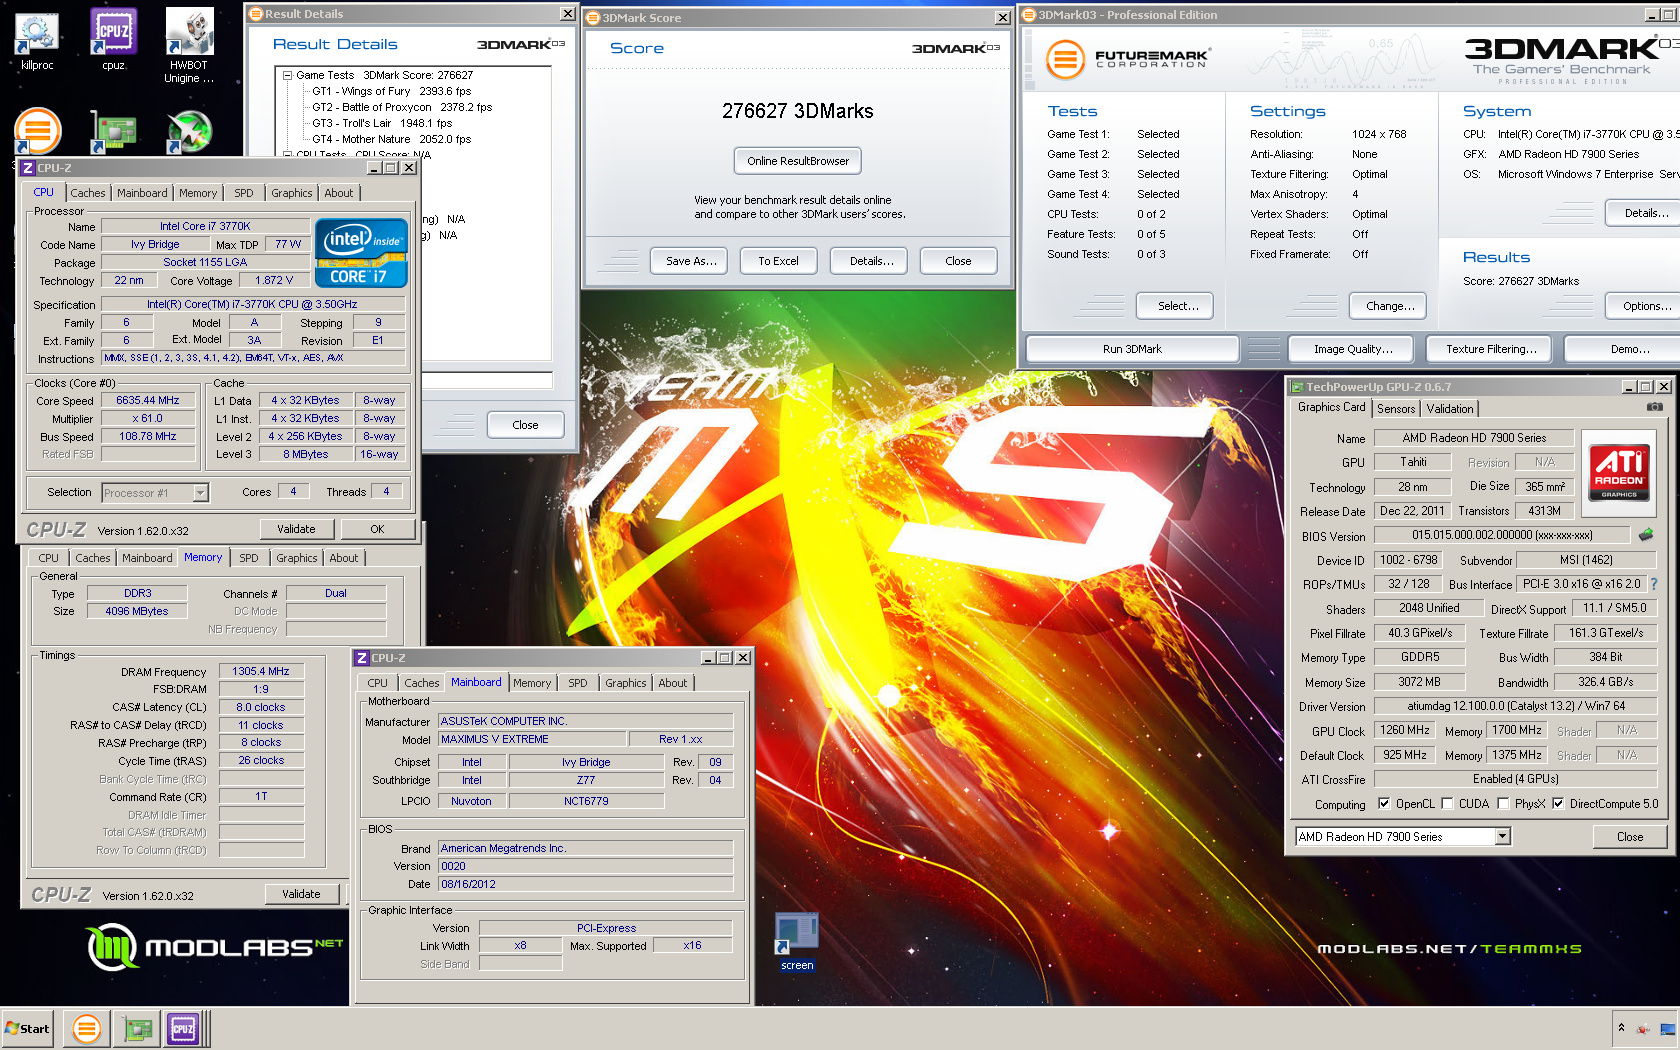The image size is (1680, 1050).
Task: Open the Sensors tab in GPU-Z
Action: [x=1396, y=409]
